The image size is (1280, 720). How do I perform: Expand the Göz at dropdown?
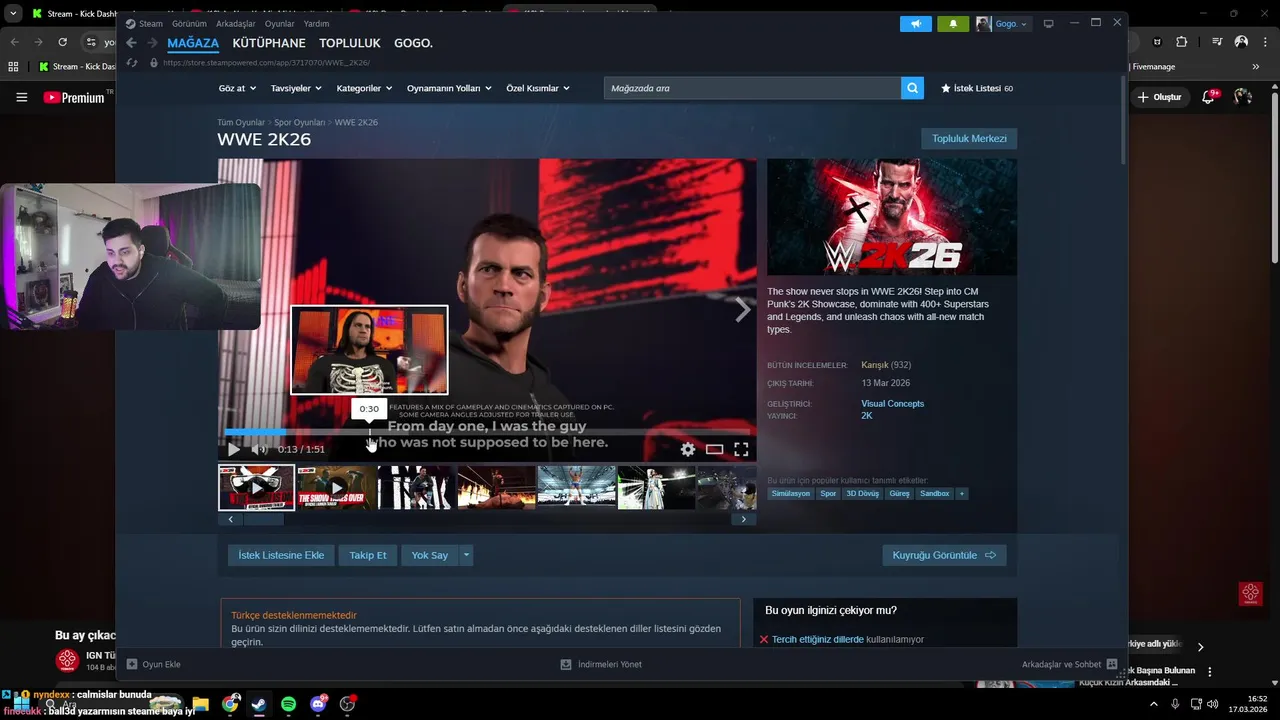click(x=237, y=88)
